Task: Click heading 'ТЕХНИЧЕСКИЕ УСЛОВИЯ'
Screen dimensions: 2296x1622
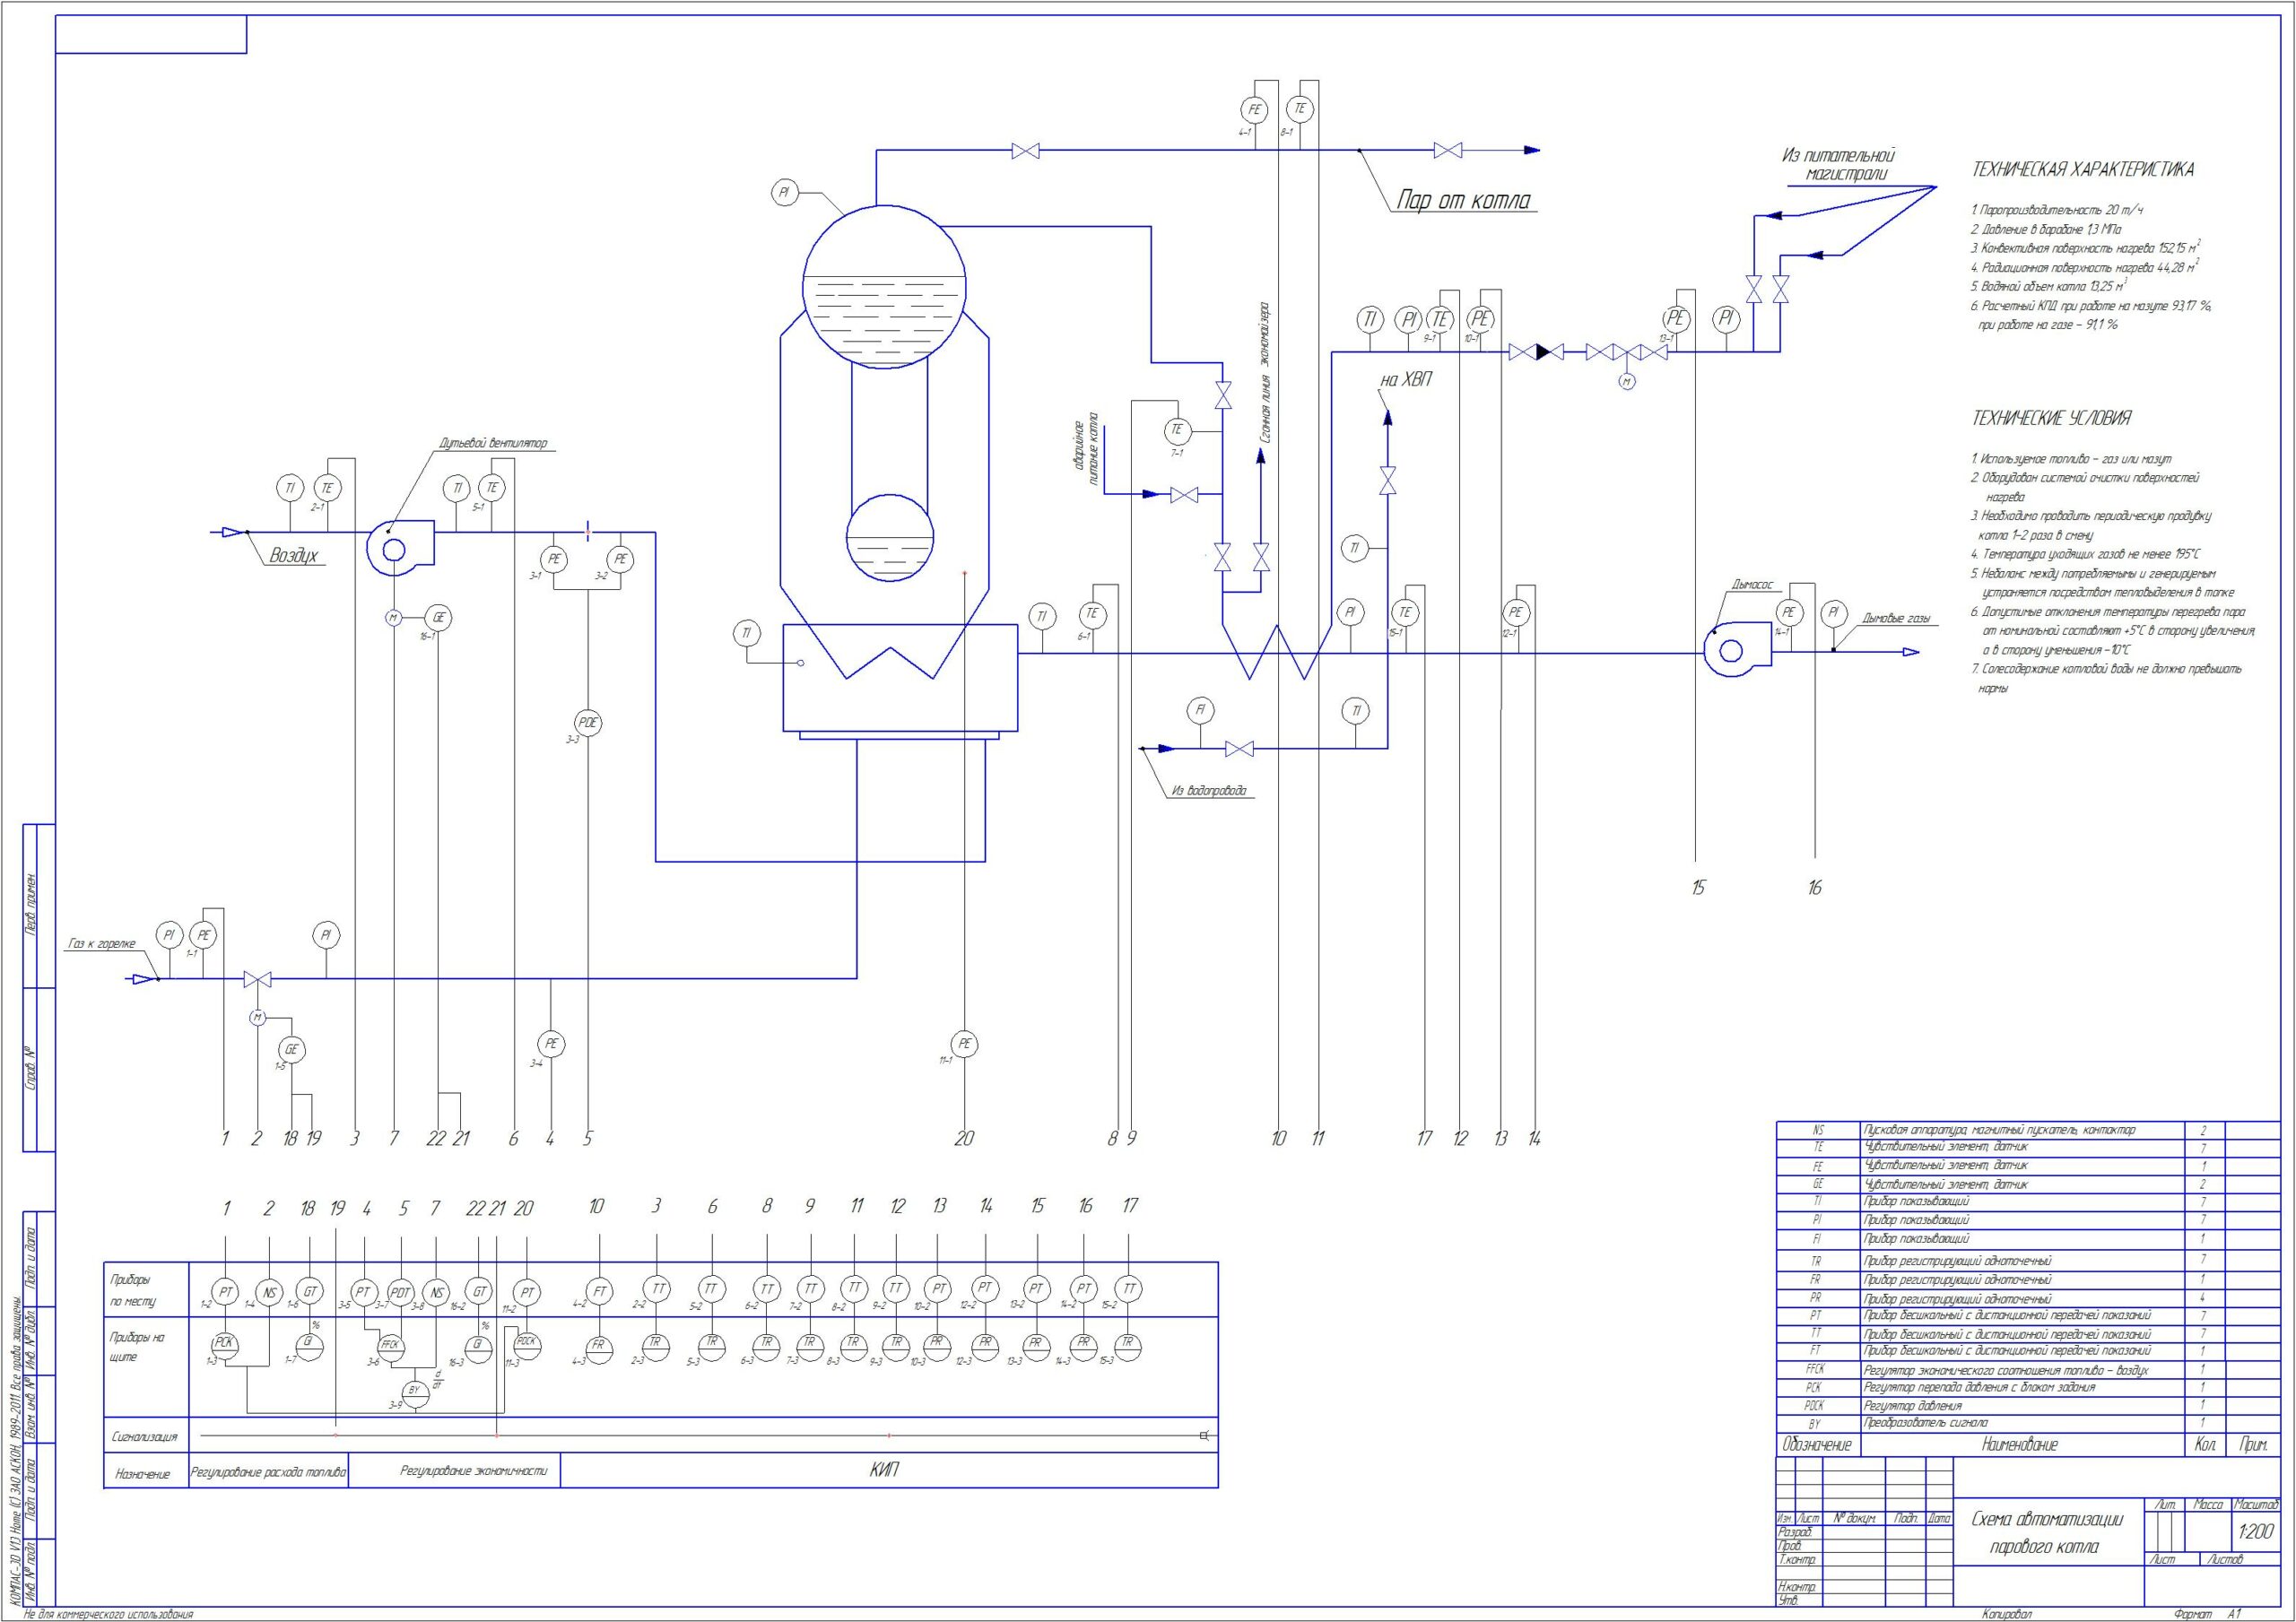Action: (2051, 418)
